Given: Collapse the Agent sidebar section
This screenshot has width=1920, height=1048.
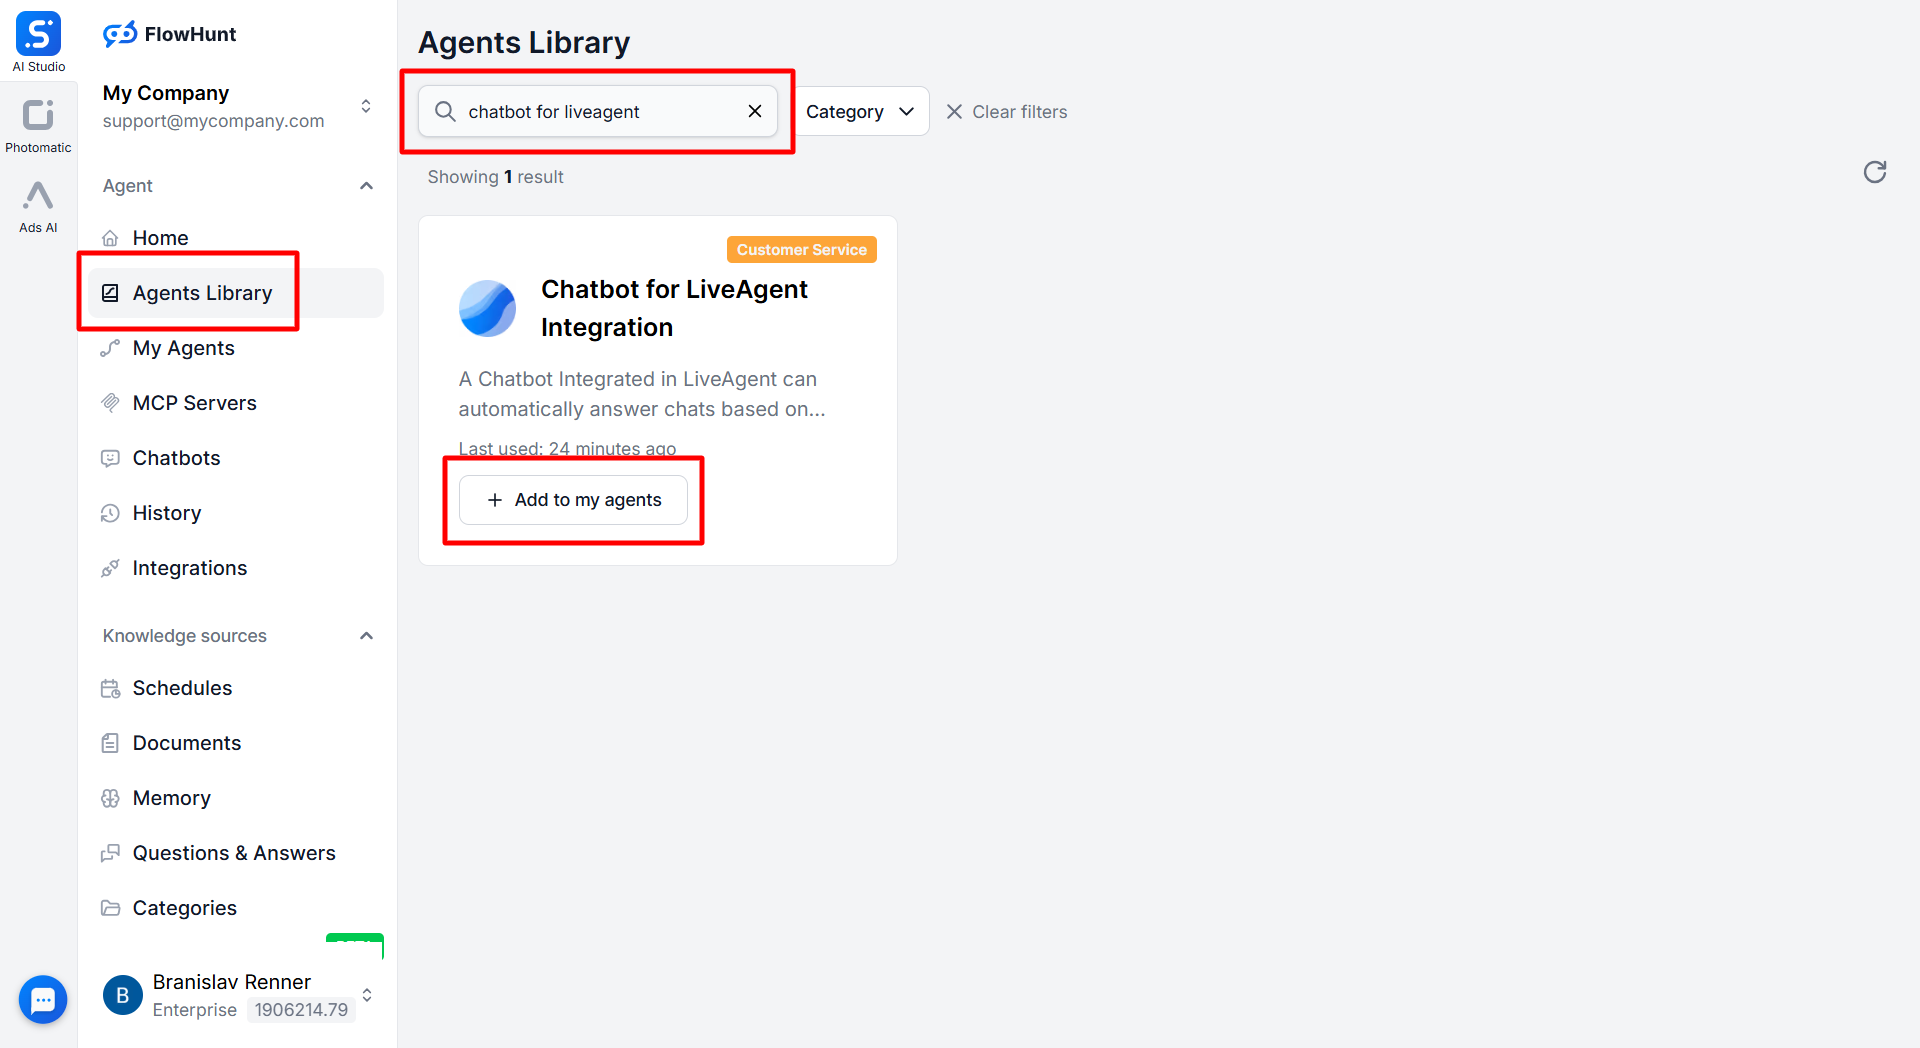Looking at the screenshot, I should pos(366,186).
